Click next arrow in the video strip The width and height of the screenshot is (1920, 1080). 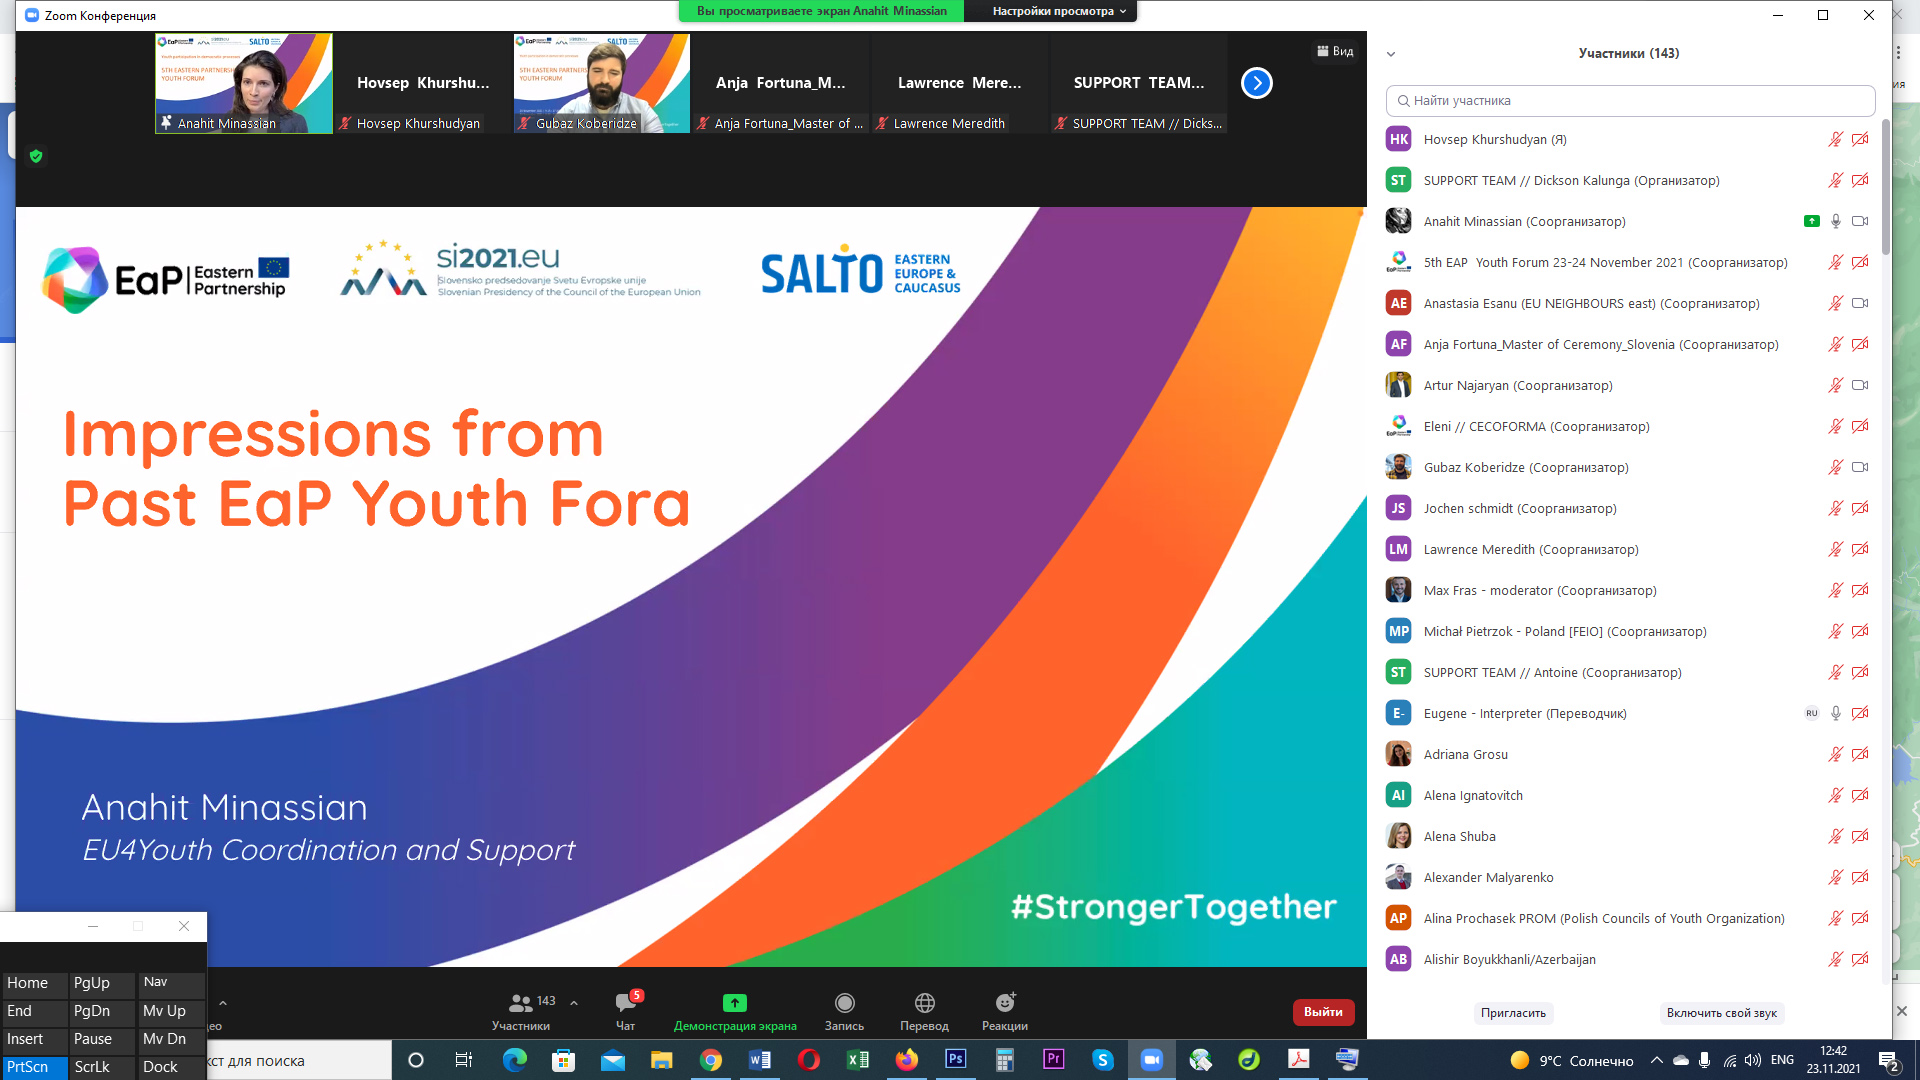coord(1257,83)
